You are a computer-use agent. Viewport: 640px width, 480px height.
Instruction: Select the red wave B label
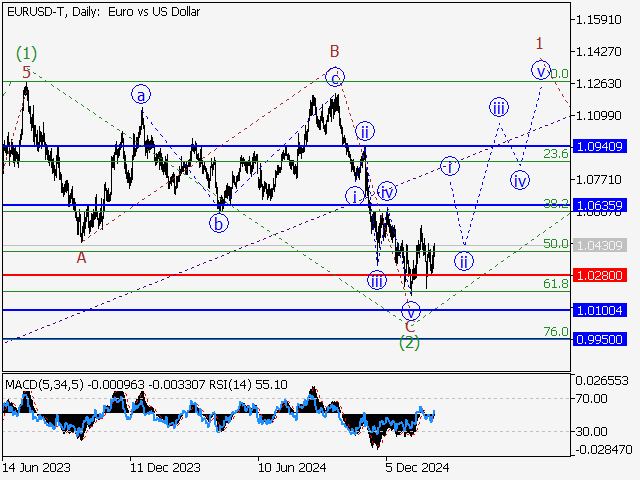click(335, 50)
